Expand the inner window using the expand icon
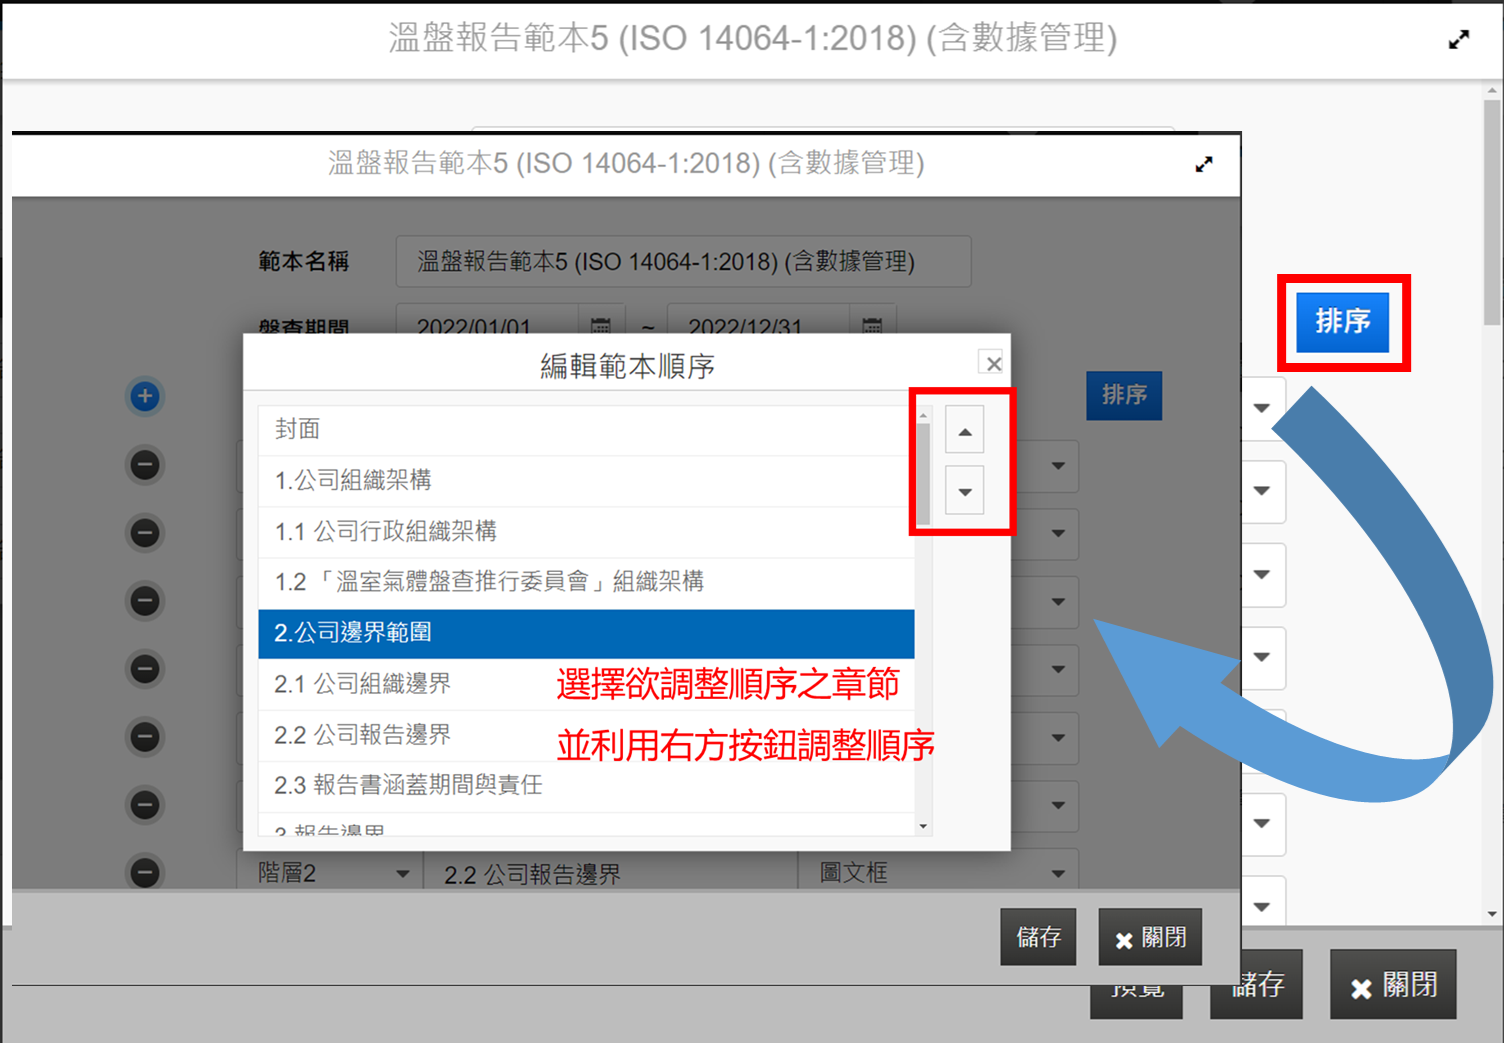 click(x=1204, y=164)
